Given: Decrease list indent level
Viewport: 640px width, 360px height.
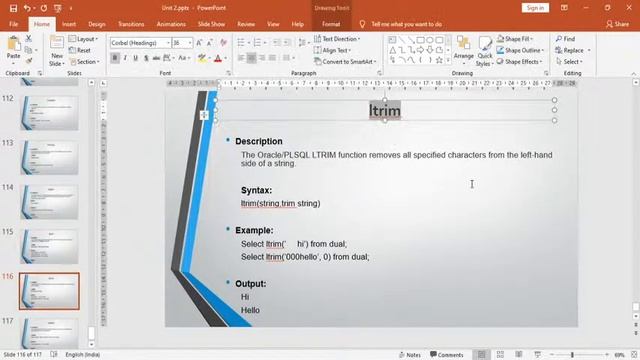Looking at the screenshot, I should coord(277,43).
